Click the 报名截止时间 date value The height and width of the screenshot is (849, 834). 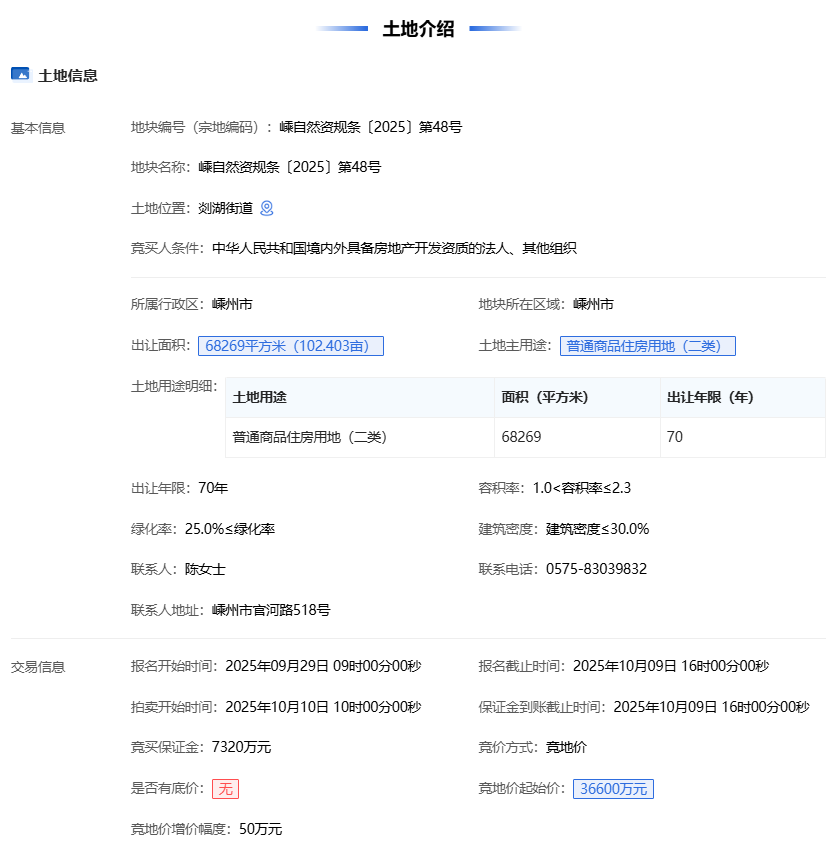[x=671, y=666]
